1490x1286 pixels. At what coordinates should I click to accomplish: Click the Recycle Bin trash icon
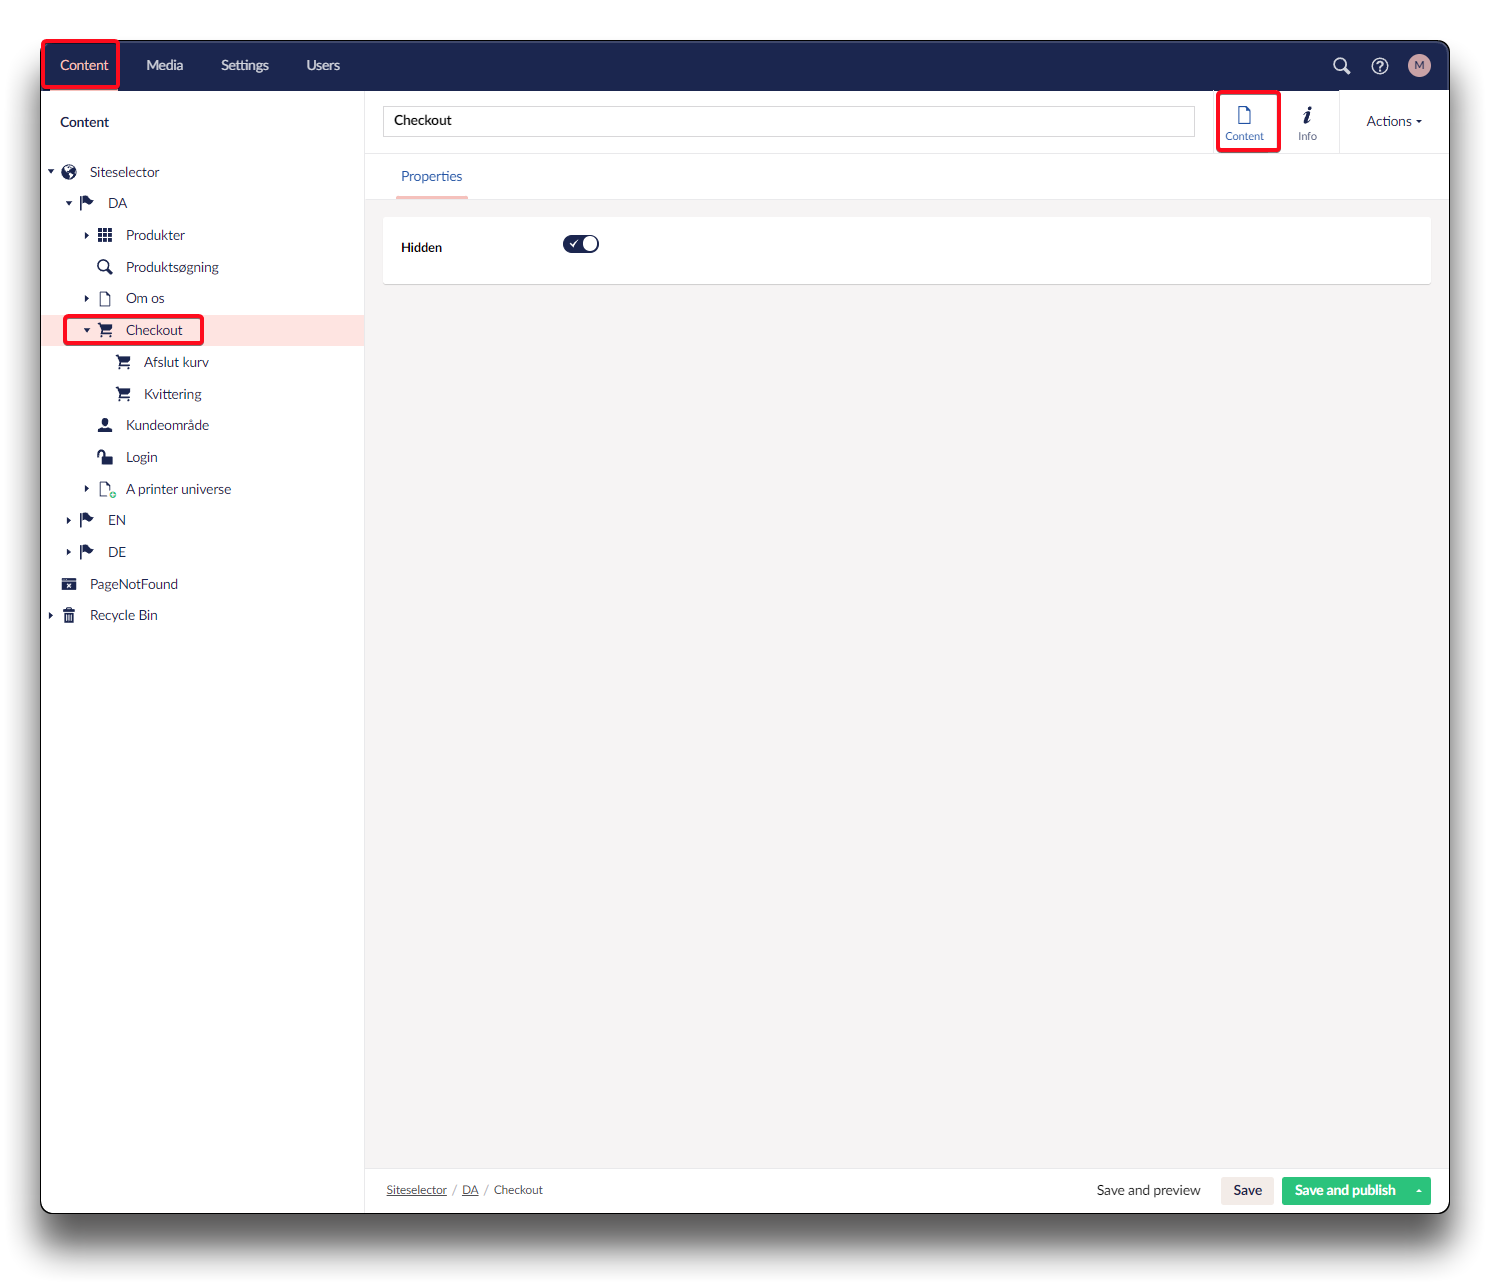tap(69, 616)
